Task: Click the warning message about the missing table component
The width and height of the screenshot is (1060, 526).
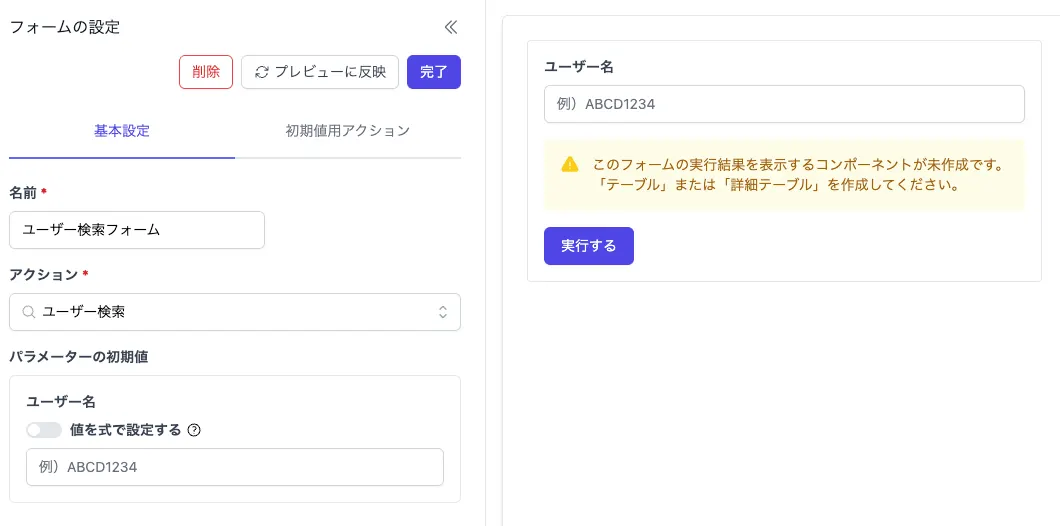Action: click(x=784, y=174)
